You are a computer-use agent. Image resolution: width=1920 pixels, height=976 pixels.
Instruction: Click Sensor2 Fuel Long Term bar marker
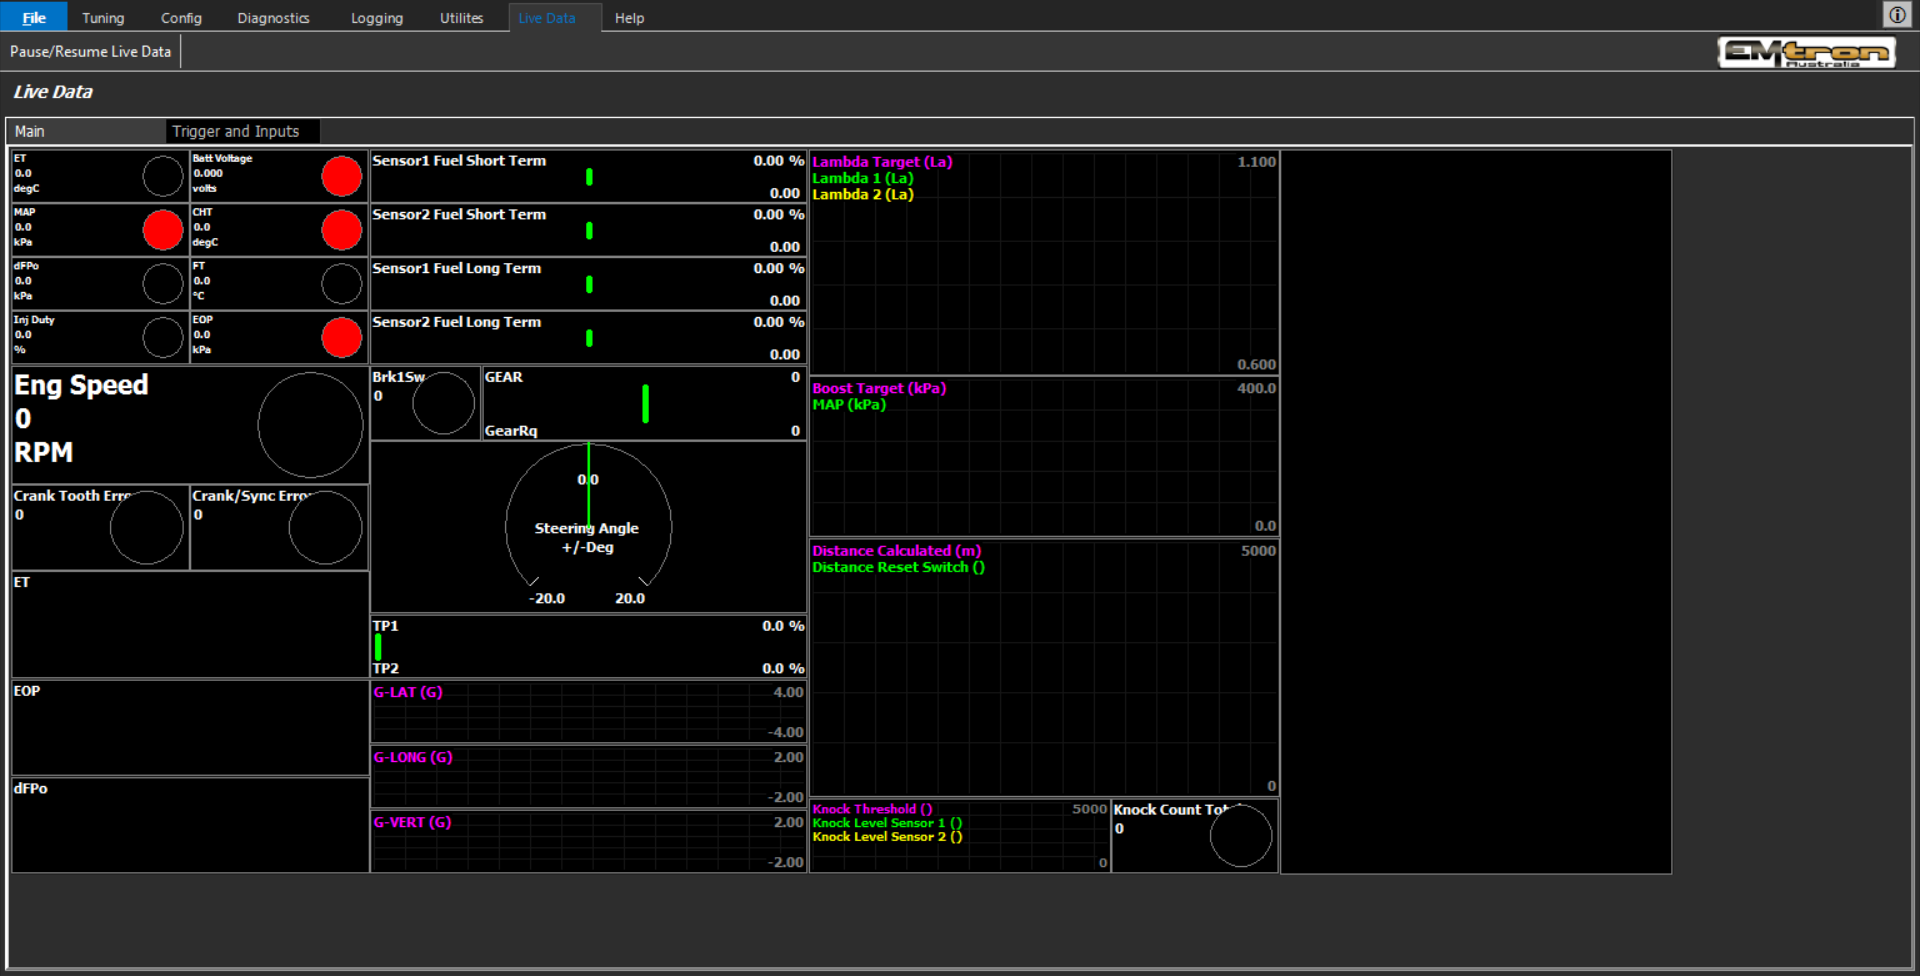tap(589, 339)
